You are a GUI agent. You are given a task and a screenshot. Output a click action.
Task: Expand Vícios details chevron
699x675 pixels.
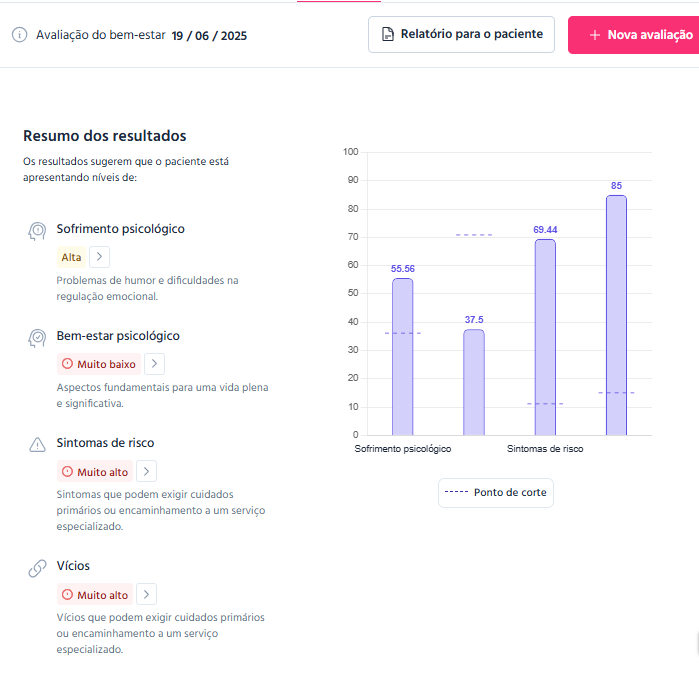point(146,594)
